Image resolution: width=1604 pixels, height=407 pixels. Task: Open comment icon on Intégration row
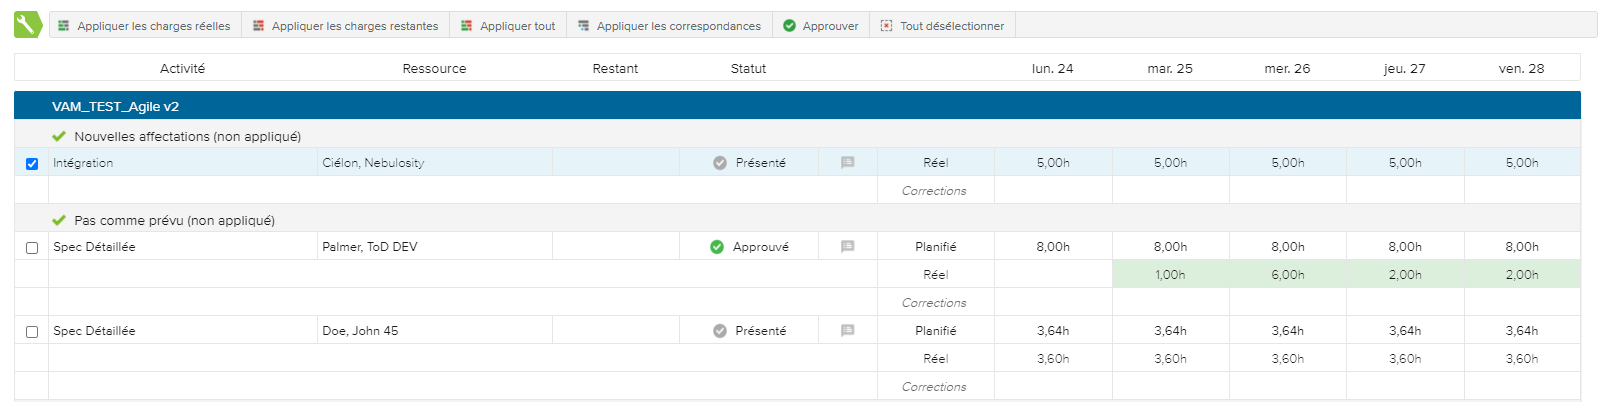(x=847, y=163)
